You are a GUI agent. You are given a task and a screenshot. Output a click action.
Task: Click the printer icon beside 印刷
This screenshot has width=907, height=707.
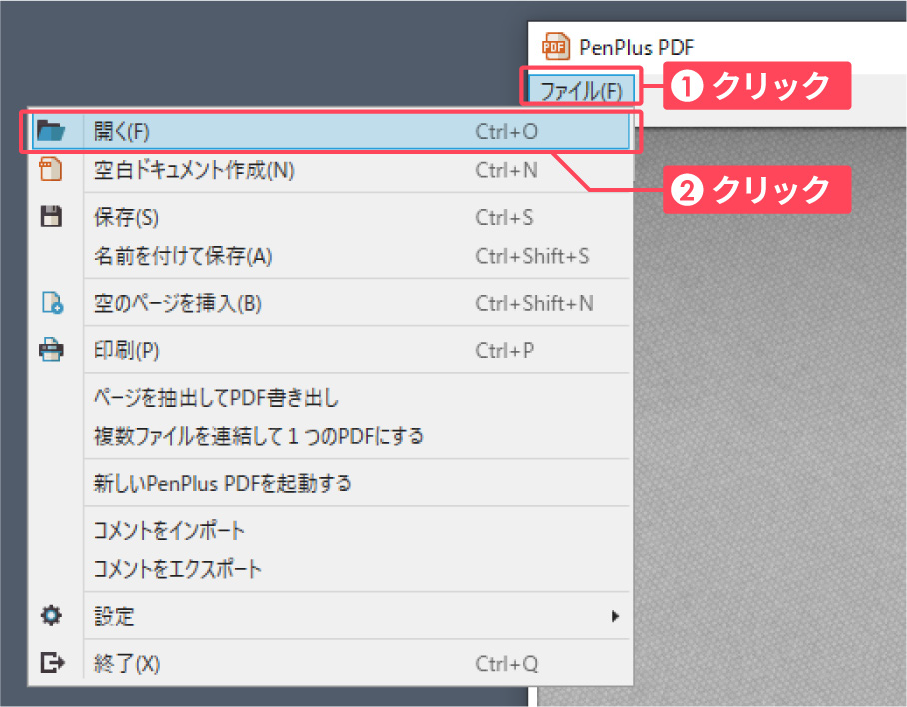point(50,350)
